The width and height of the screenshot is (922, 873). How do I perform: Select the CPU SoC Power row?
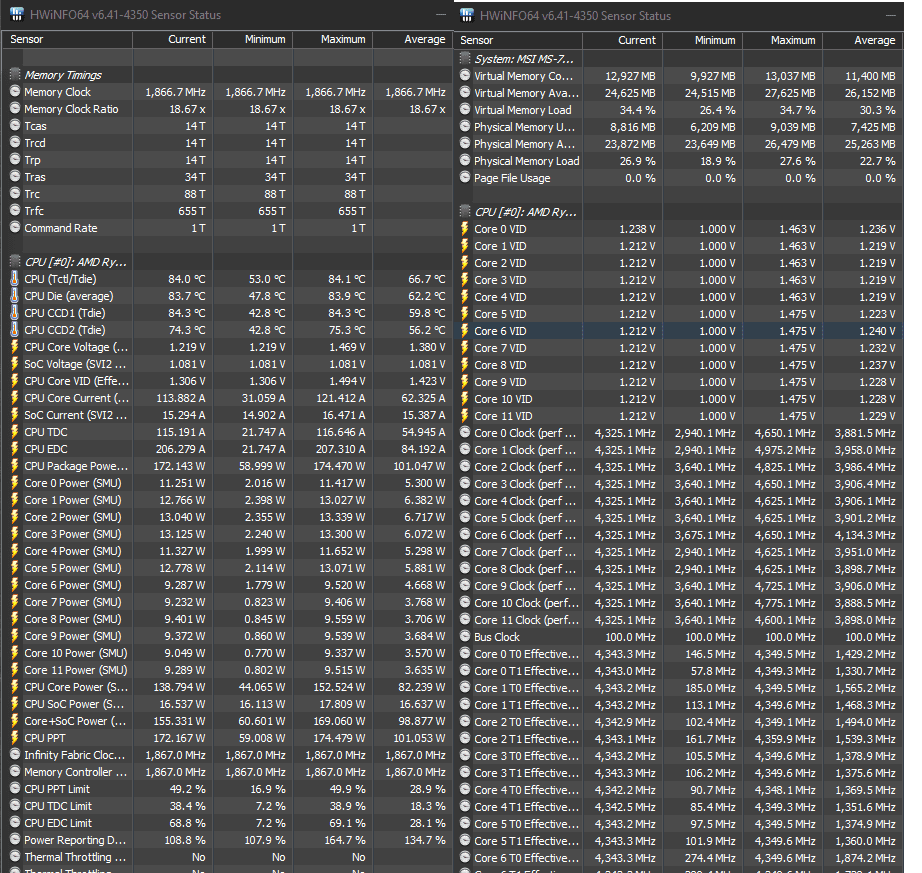point(228,704)
